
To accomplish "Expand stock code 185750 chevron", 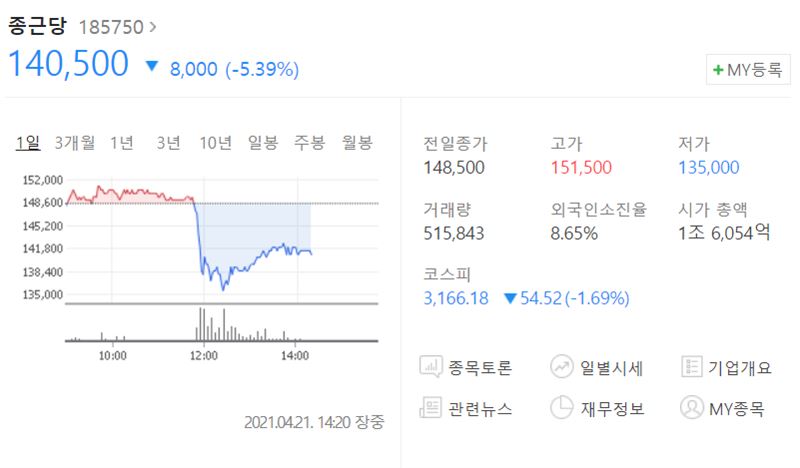I will (153, 27).
